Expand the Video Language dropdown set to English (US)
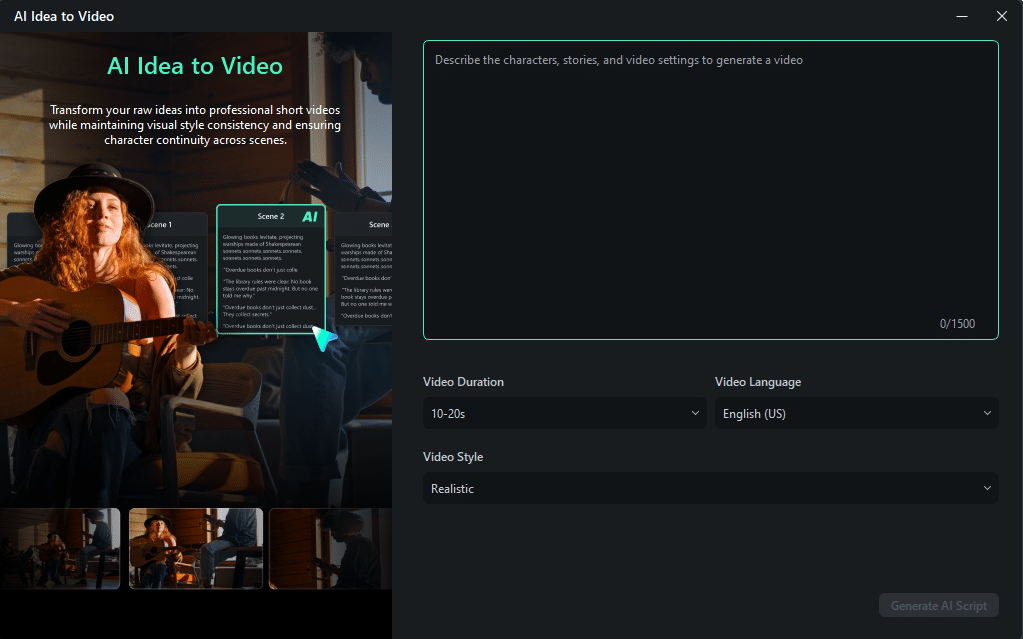The image size is (1023, 639). click(x=856, y=413)
